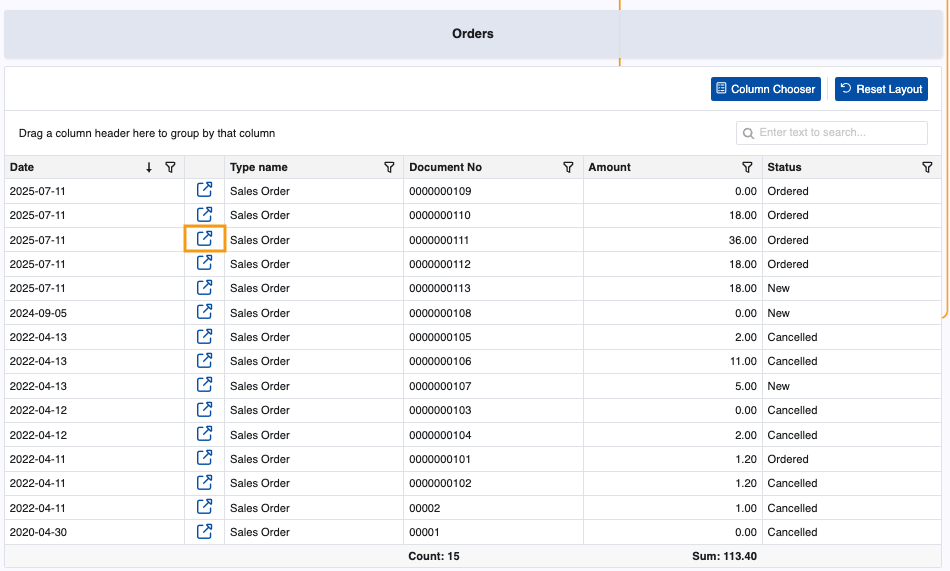The image size is (950, 571).
Task: Open the Date column filter
Action: coord(171,167)
